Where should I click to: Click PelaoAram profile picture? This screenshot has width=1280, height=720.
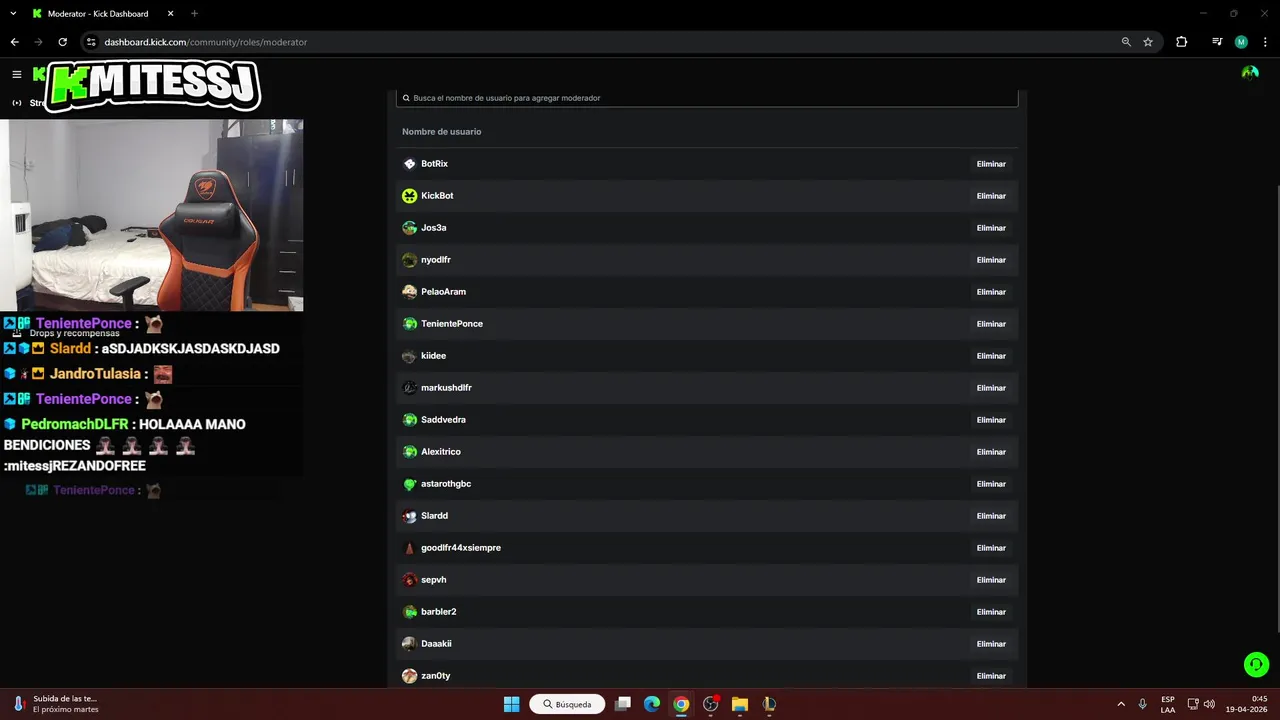click(409, 292)
